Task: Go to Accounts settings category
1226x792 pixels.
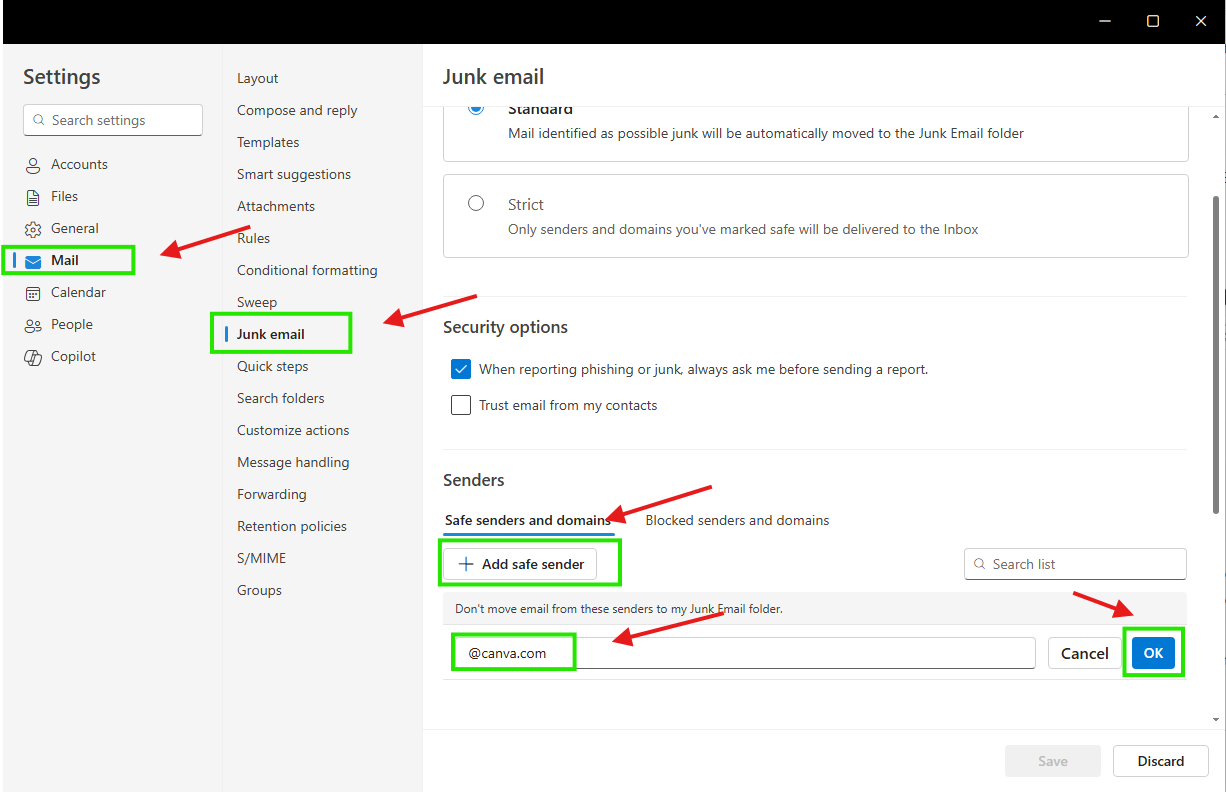Action: tap(79, 164)
